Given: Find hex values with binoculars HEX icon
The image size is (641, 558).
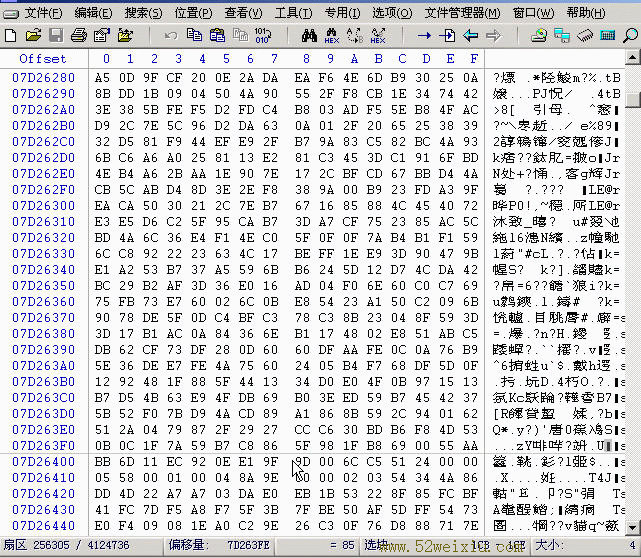Looking at the screenshot, I should point(332,36).
